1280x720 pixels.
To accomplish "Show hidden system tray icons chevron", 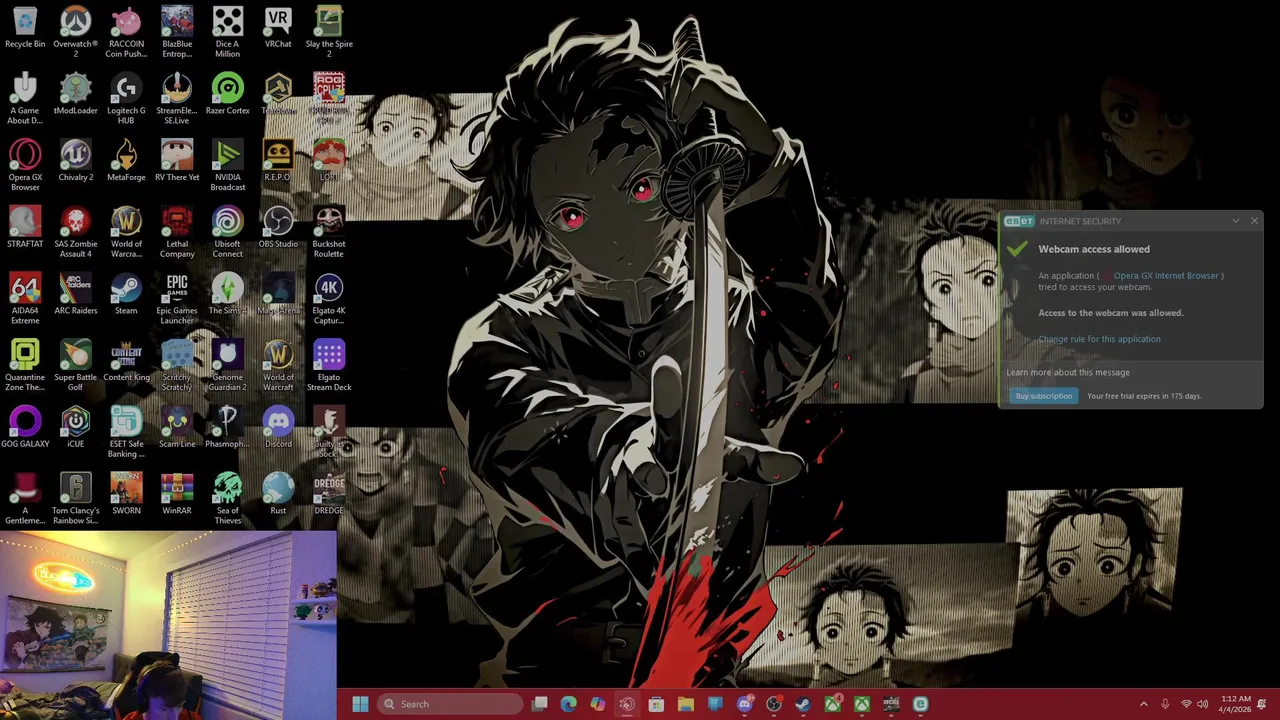I will click(x=1144, y=704).
